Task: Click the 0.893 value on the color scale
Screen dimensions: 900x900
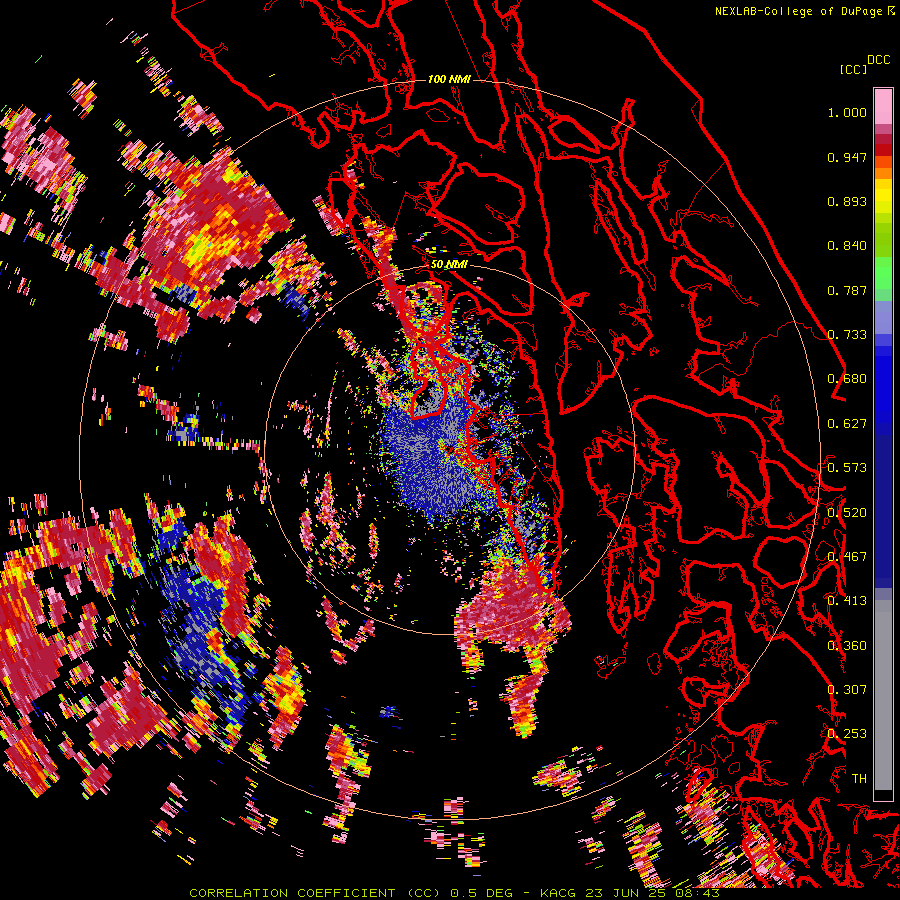Action: (847, 201)
